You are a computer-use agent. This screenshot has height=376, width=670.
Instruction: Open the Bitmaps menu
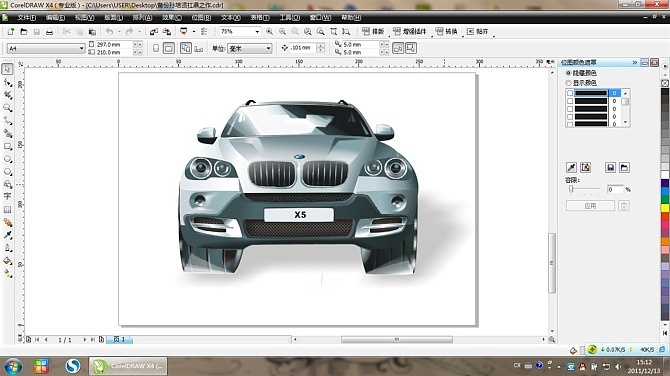pyautogui.click(x=201, y=18)
